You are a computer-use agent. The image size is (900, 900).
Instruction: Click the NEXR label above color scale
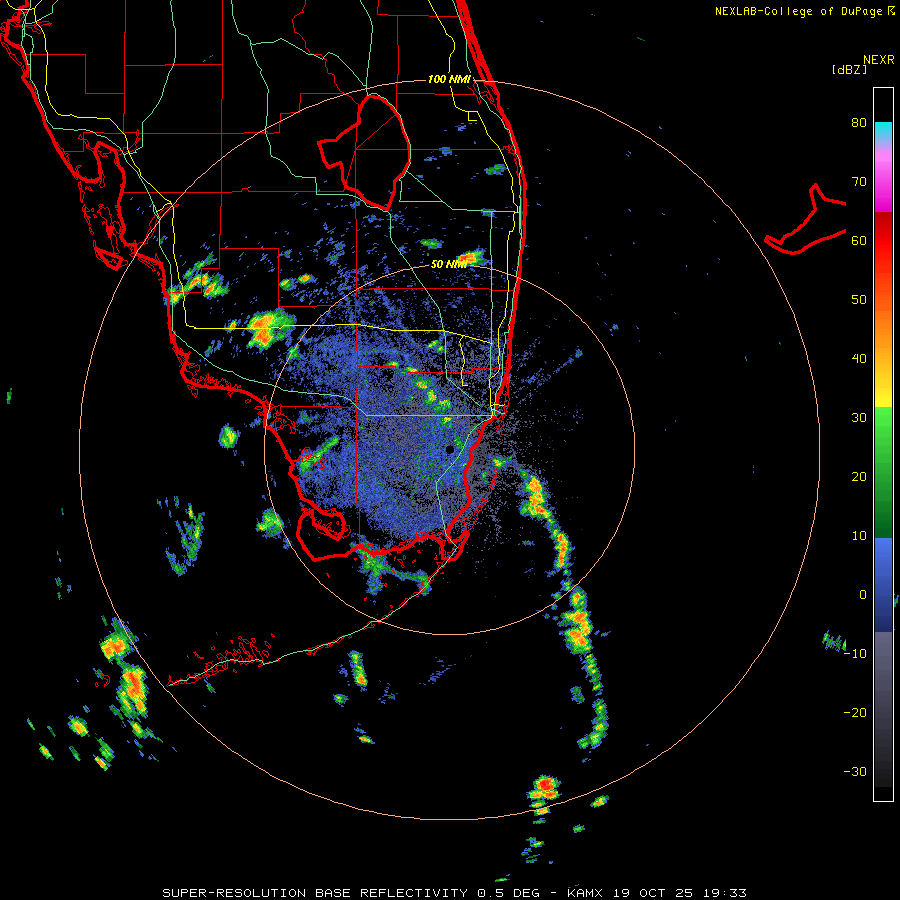(x=879, y=60)
